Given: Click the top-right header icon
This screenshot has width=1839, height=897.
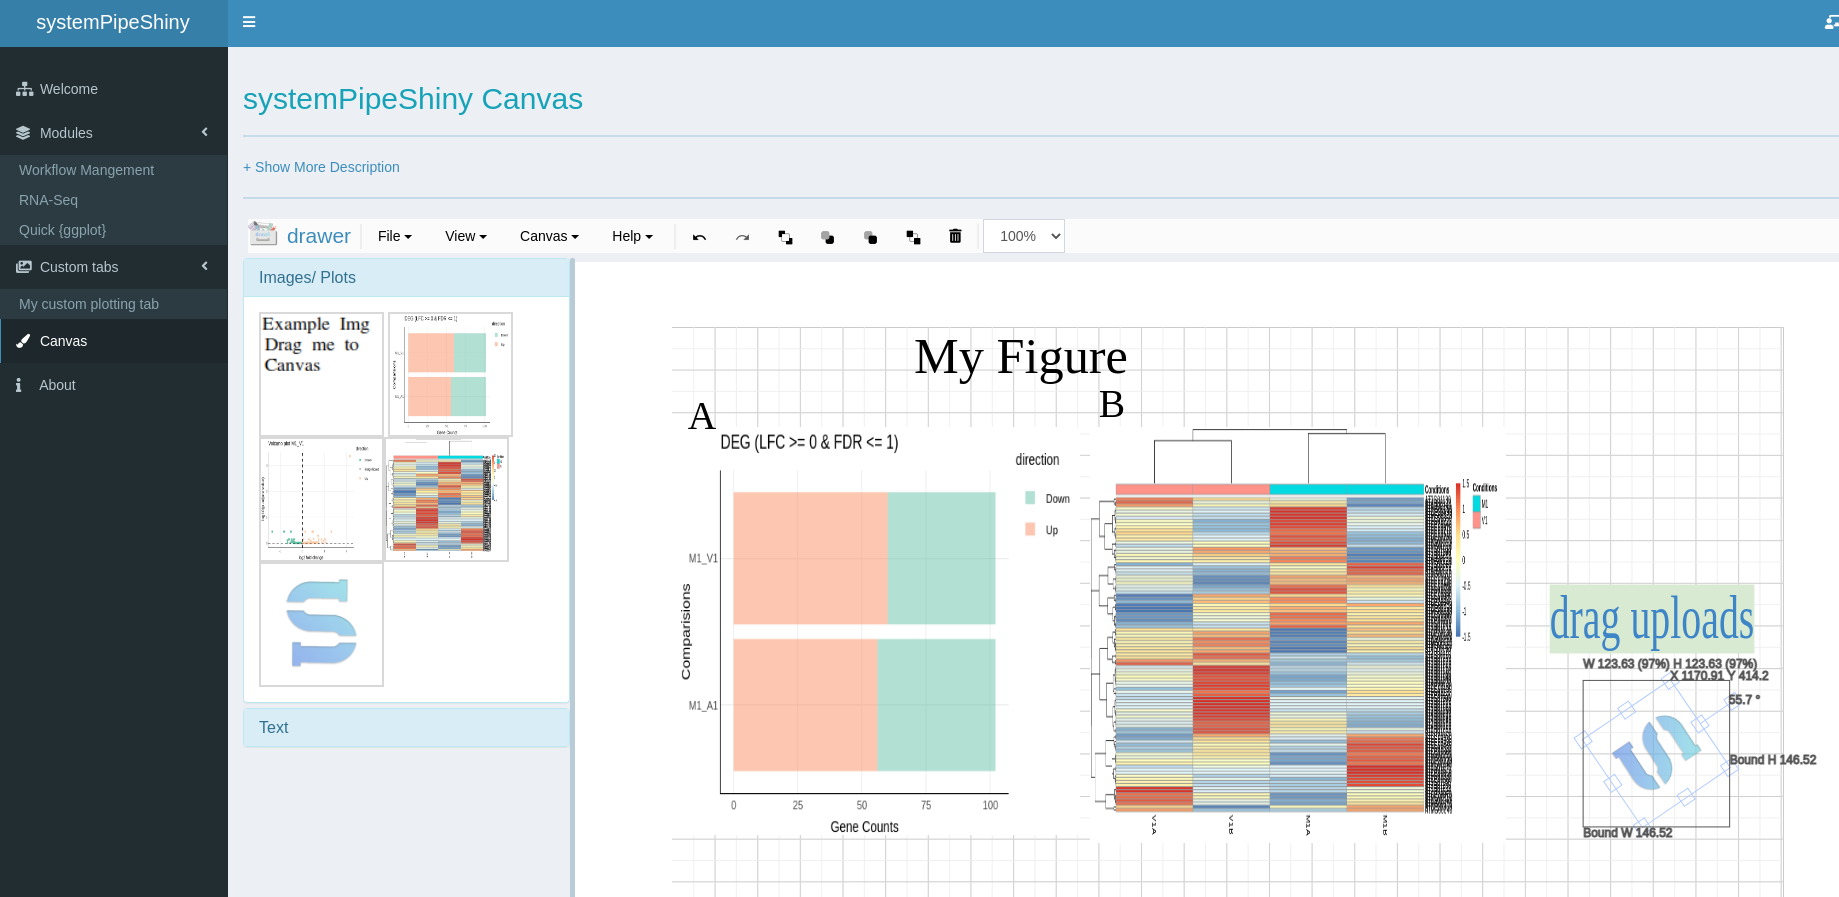Looking at the screenshot, I should click(1831, 22).
